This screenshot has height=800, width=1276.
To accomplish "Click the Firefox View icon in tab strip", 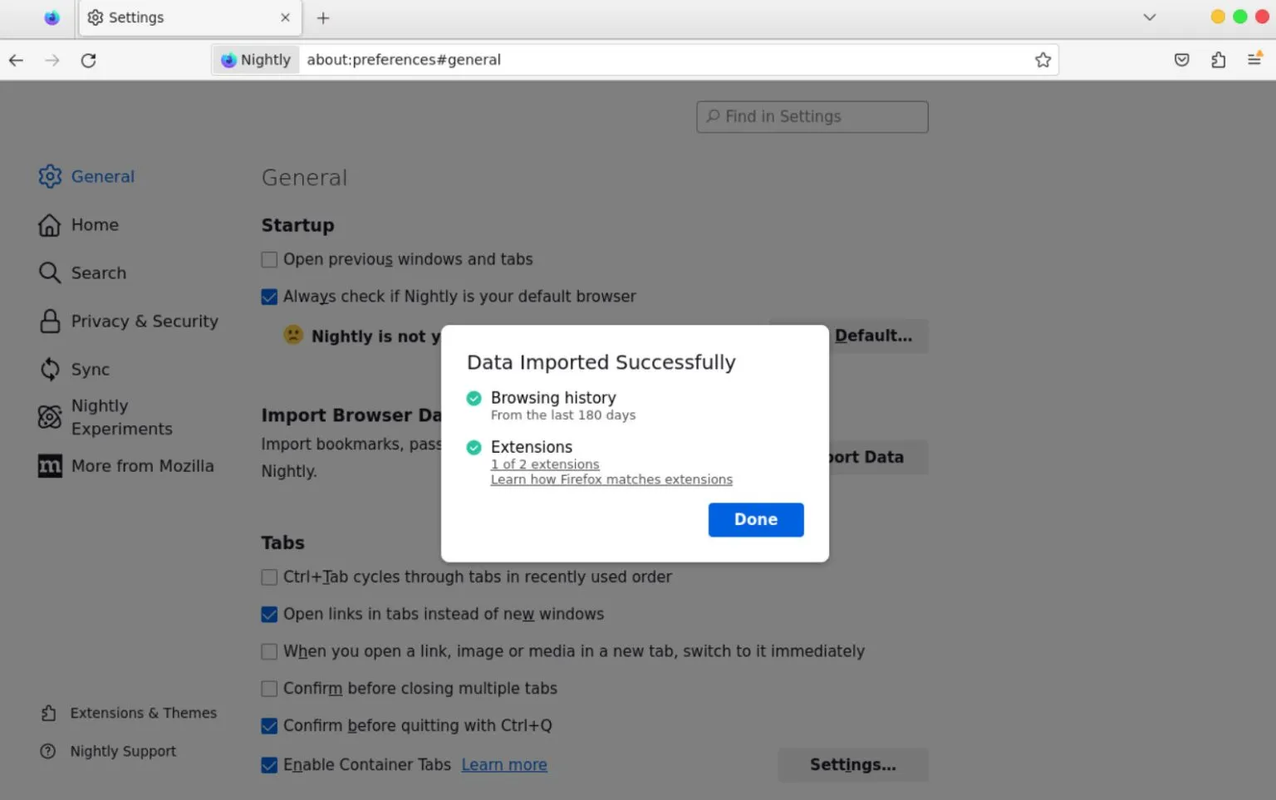I will tap(52, 18).
